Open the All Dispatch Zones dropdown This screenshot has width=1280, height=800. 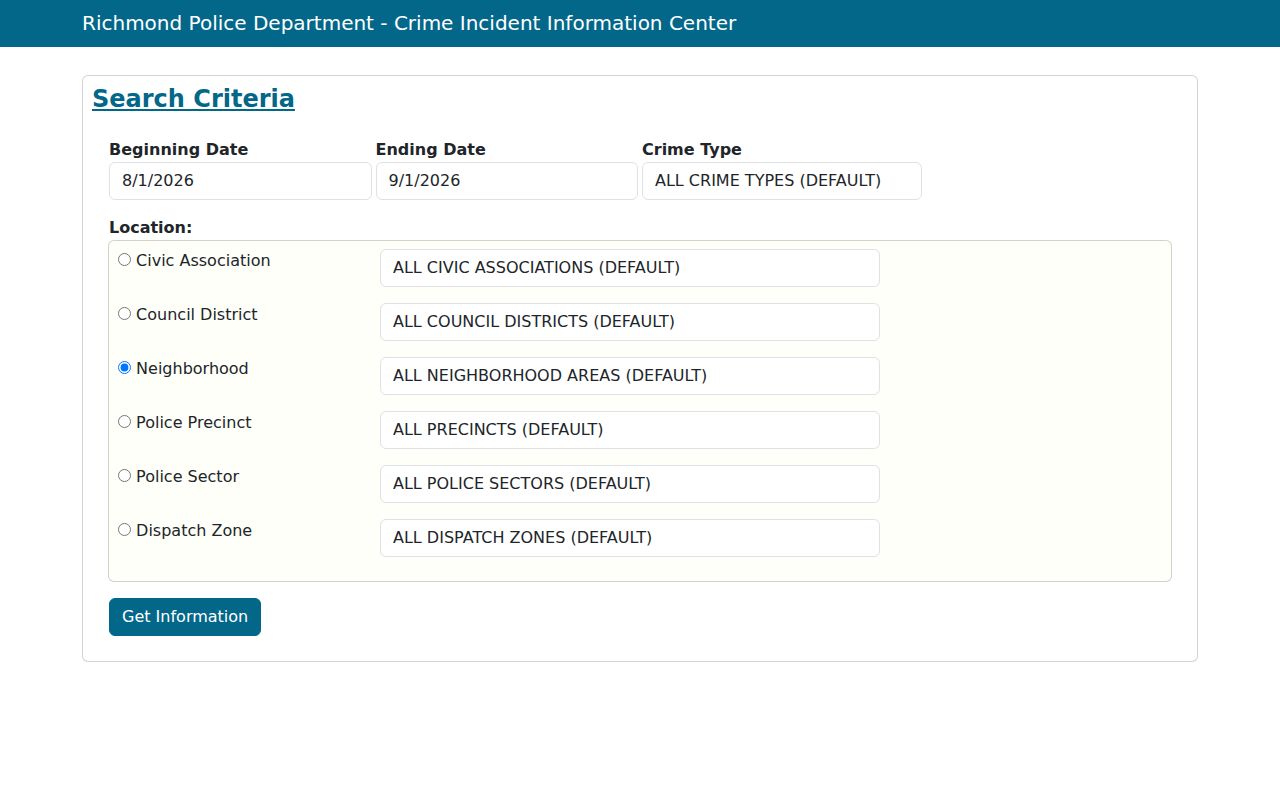coord(630,538)
